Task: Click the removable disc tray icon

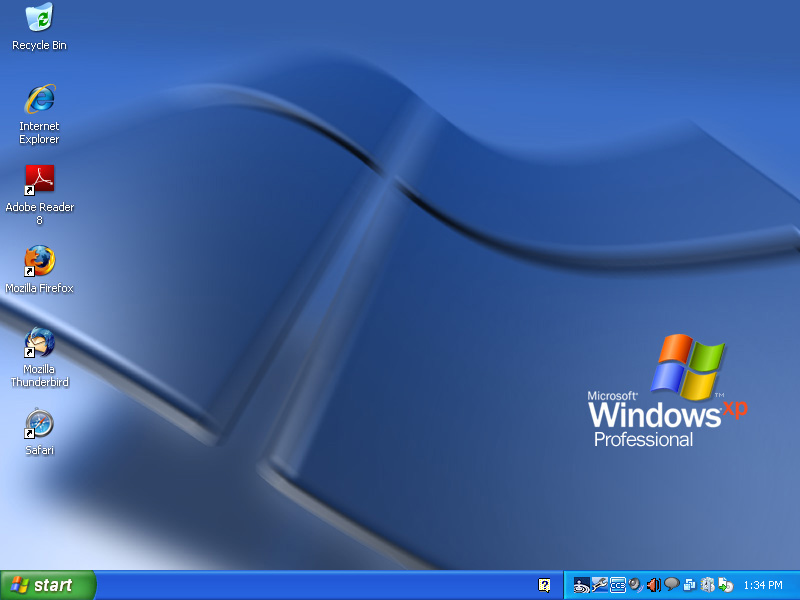Action: pyautogui.click(x=725, y=585)
